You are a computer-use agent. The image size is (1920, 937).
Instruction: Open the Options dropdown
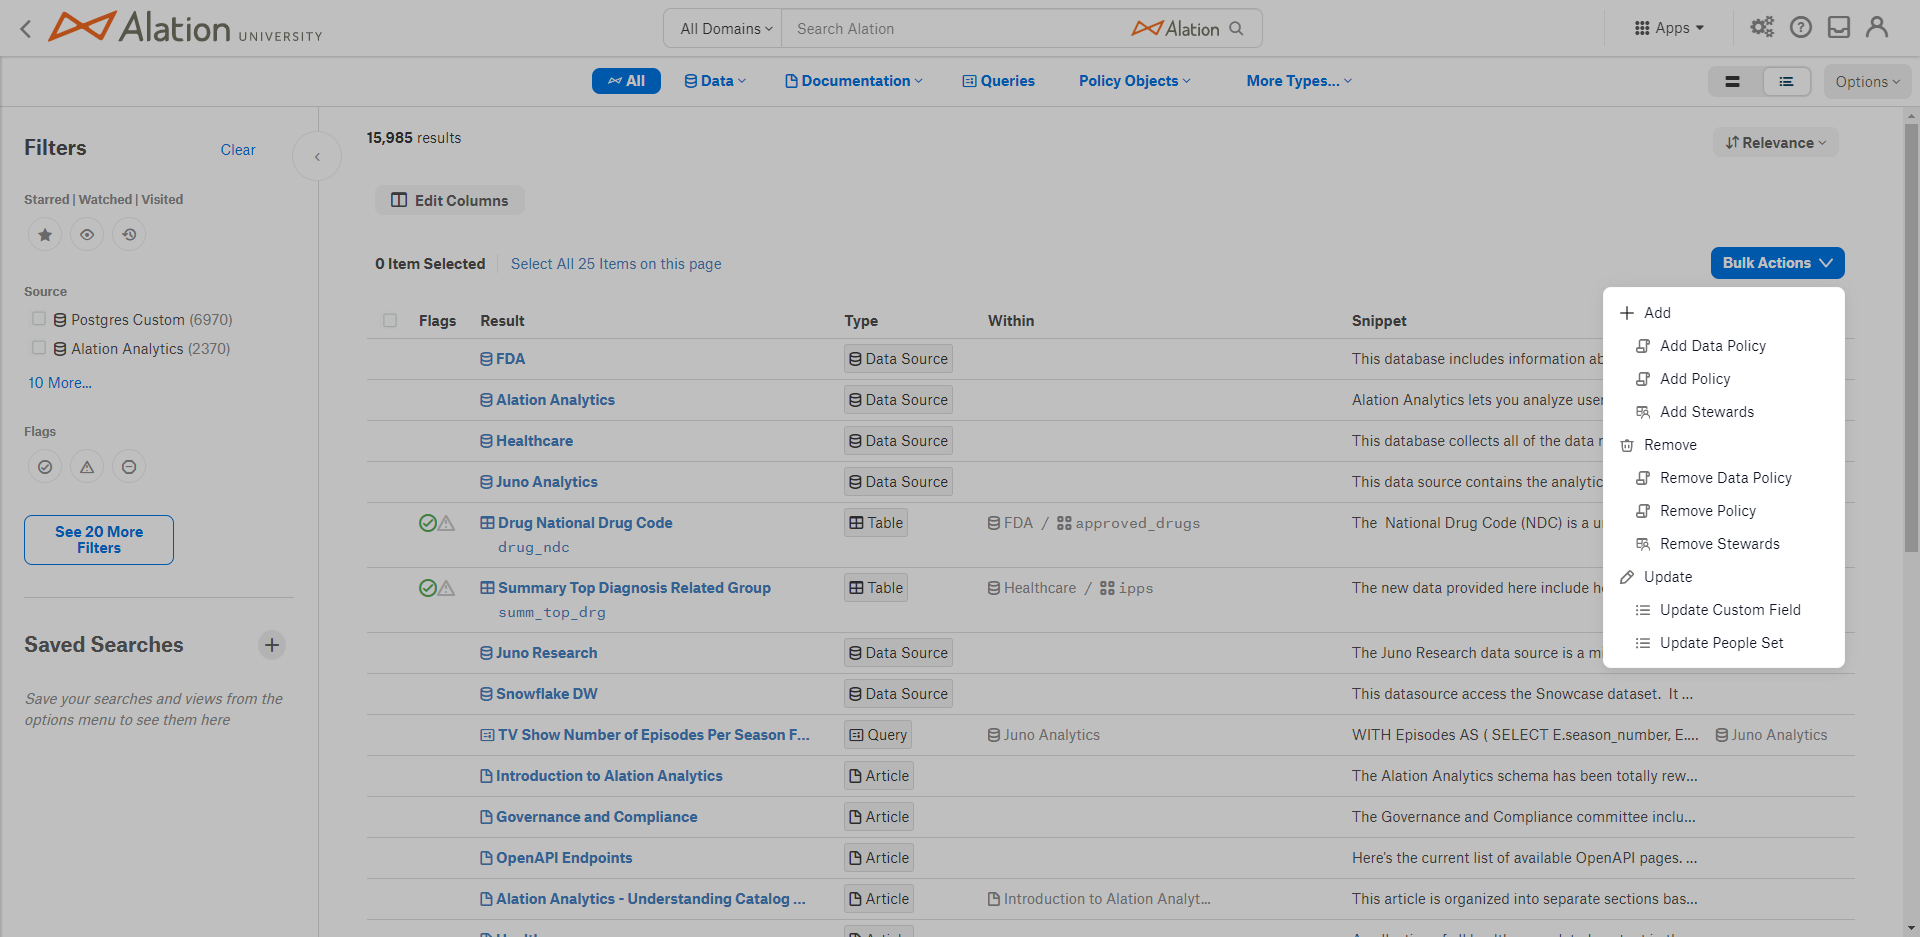(1867, 82)
